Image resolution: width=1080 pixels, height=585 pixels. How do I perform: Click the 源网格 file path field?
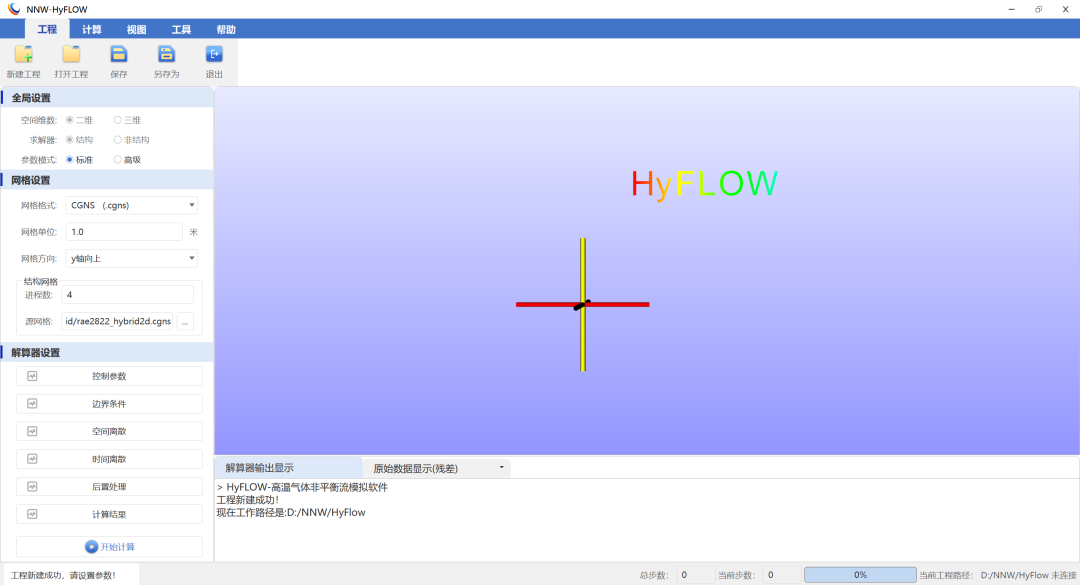tap(117, 321)
